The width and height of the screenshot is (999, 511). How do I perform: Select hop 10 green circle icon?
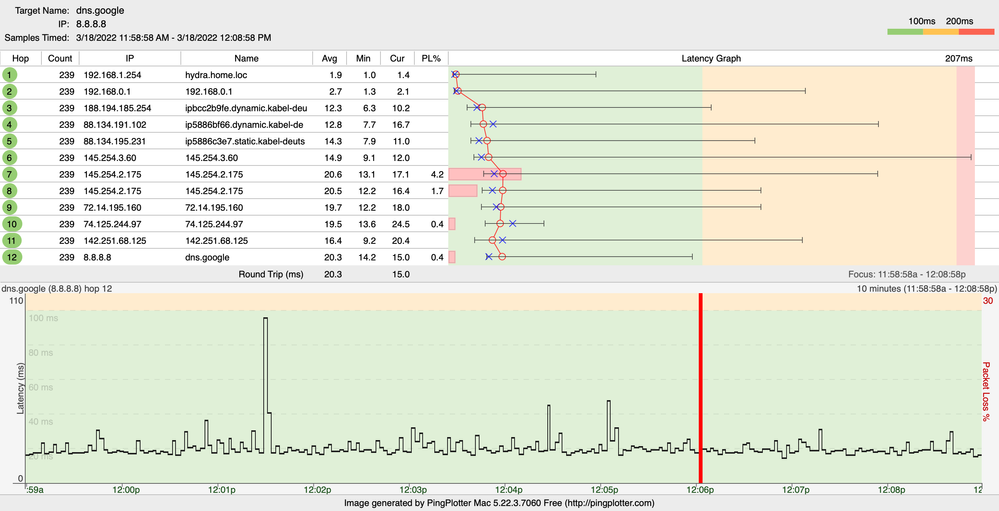pyautogui.click(x=12, y=224)
